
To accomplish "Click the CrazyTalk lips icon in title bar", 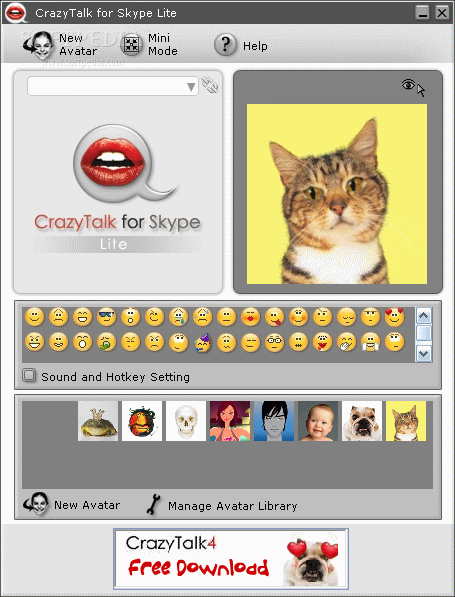I will [15, 13].
